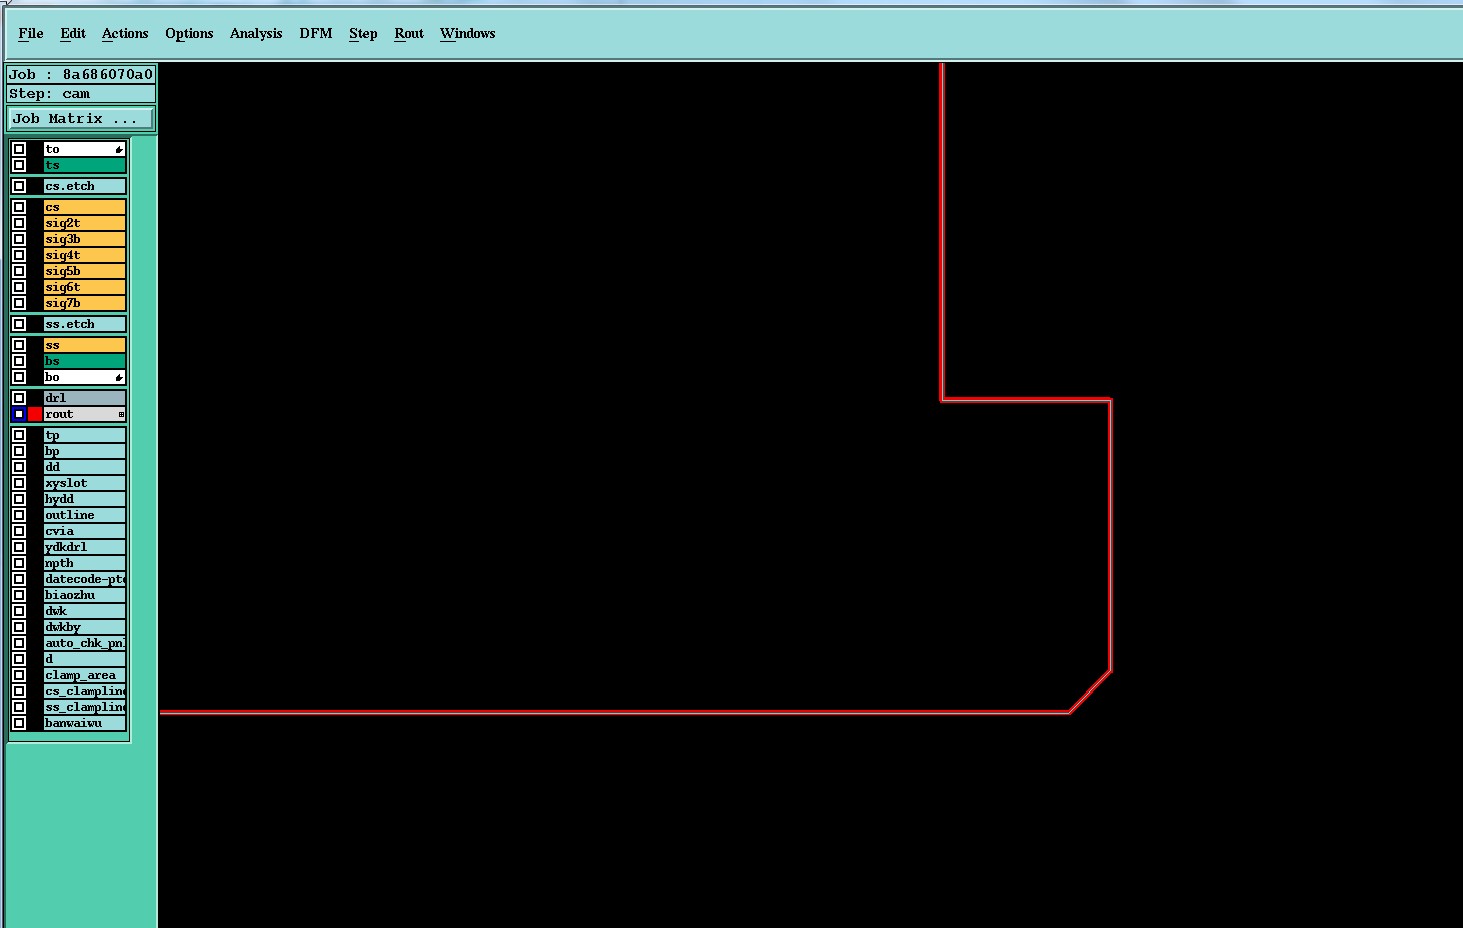Open the DFM menu

316,33
